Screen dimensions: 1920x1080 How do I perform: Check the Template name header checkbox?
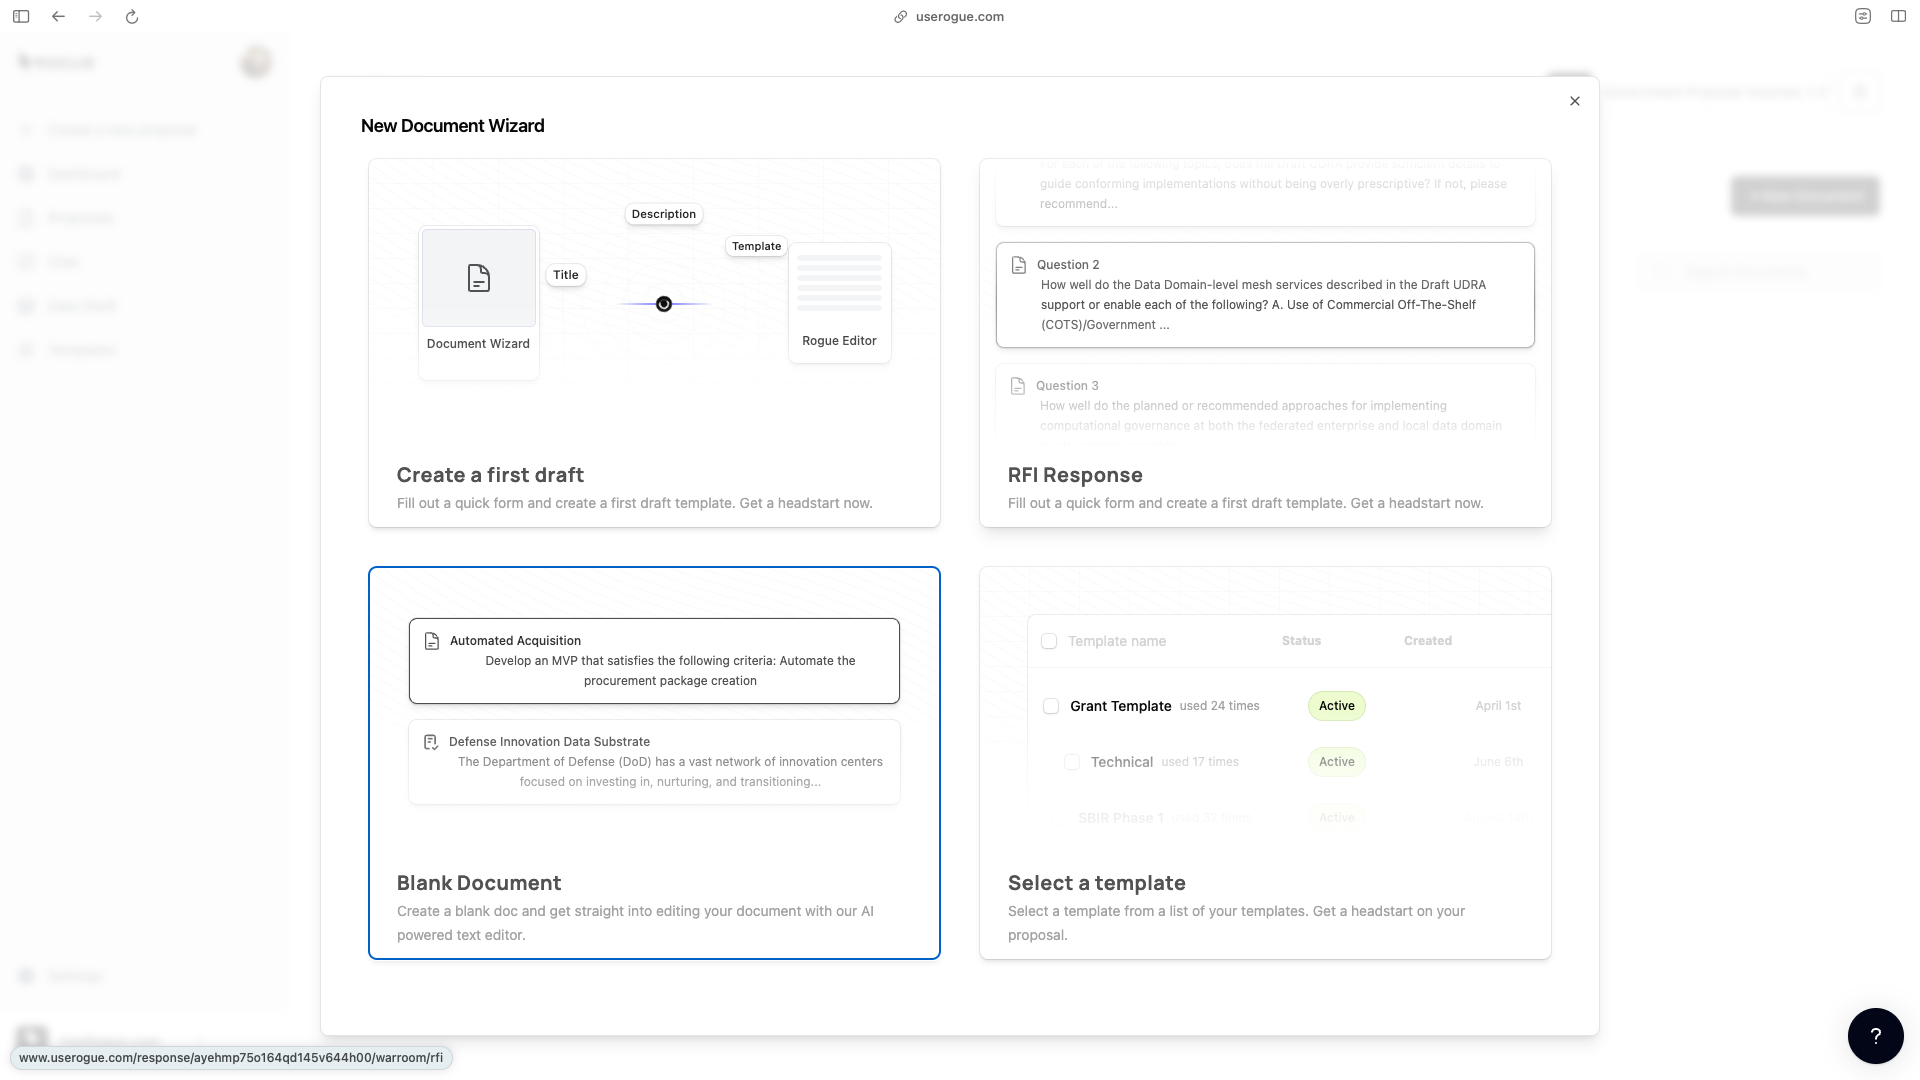[1049, 641]
